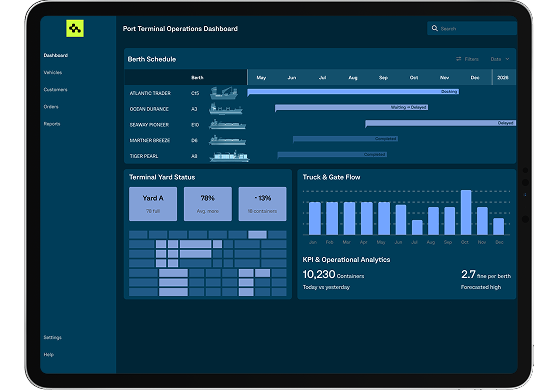Click the Terminal Yard Status heading
This screenshot has width=560, height=391.
tap(162, 177)
